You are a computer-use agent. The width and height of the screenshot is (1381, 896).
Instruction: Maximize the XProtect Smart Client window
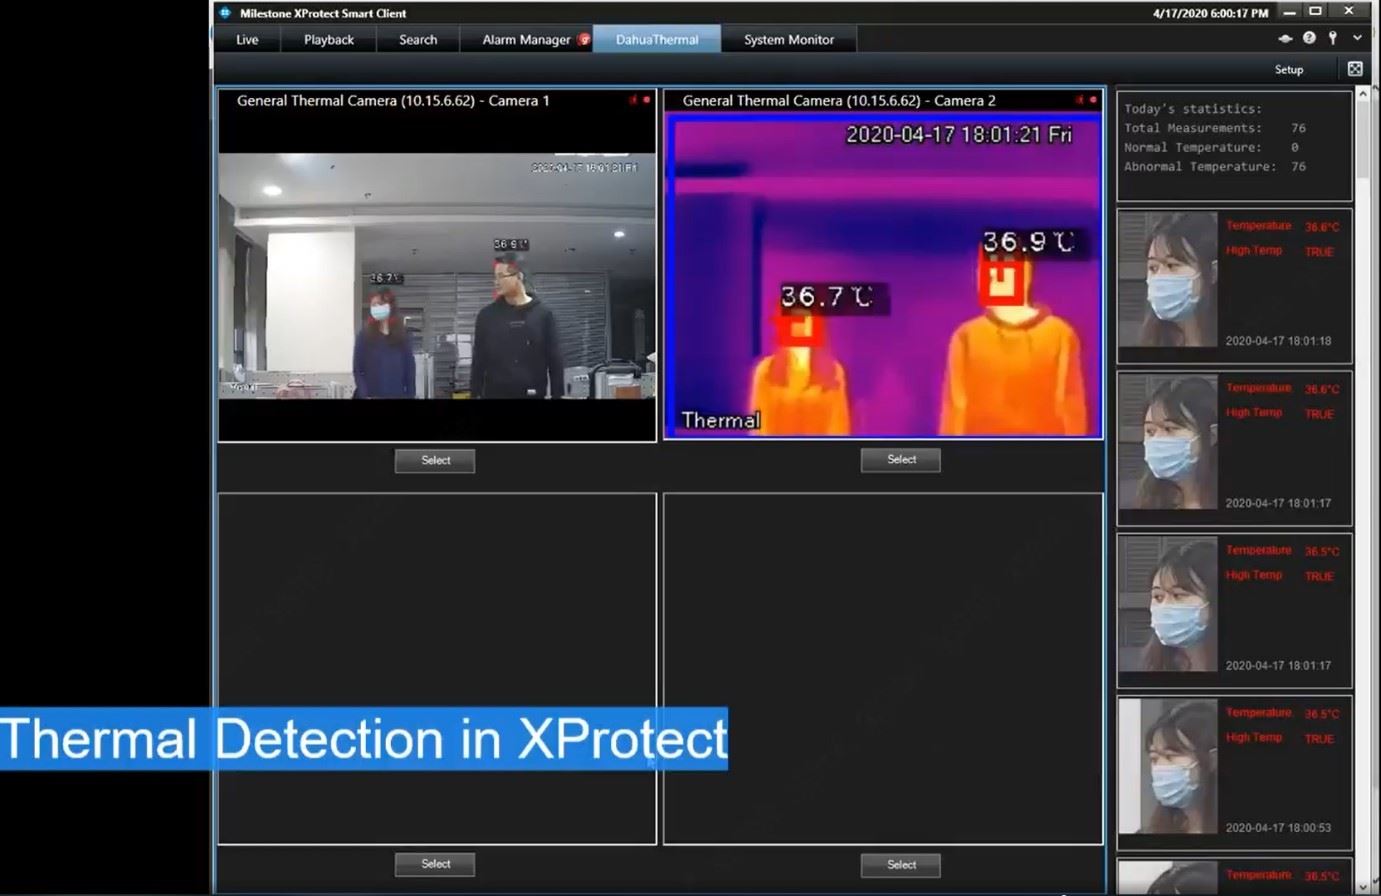[x=1316, y=12]
